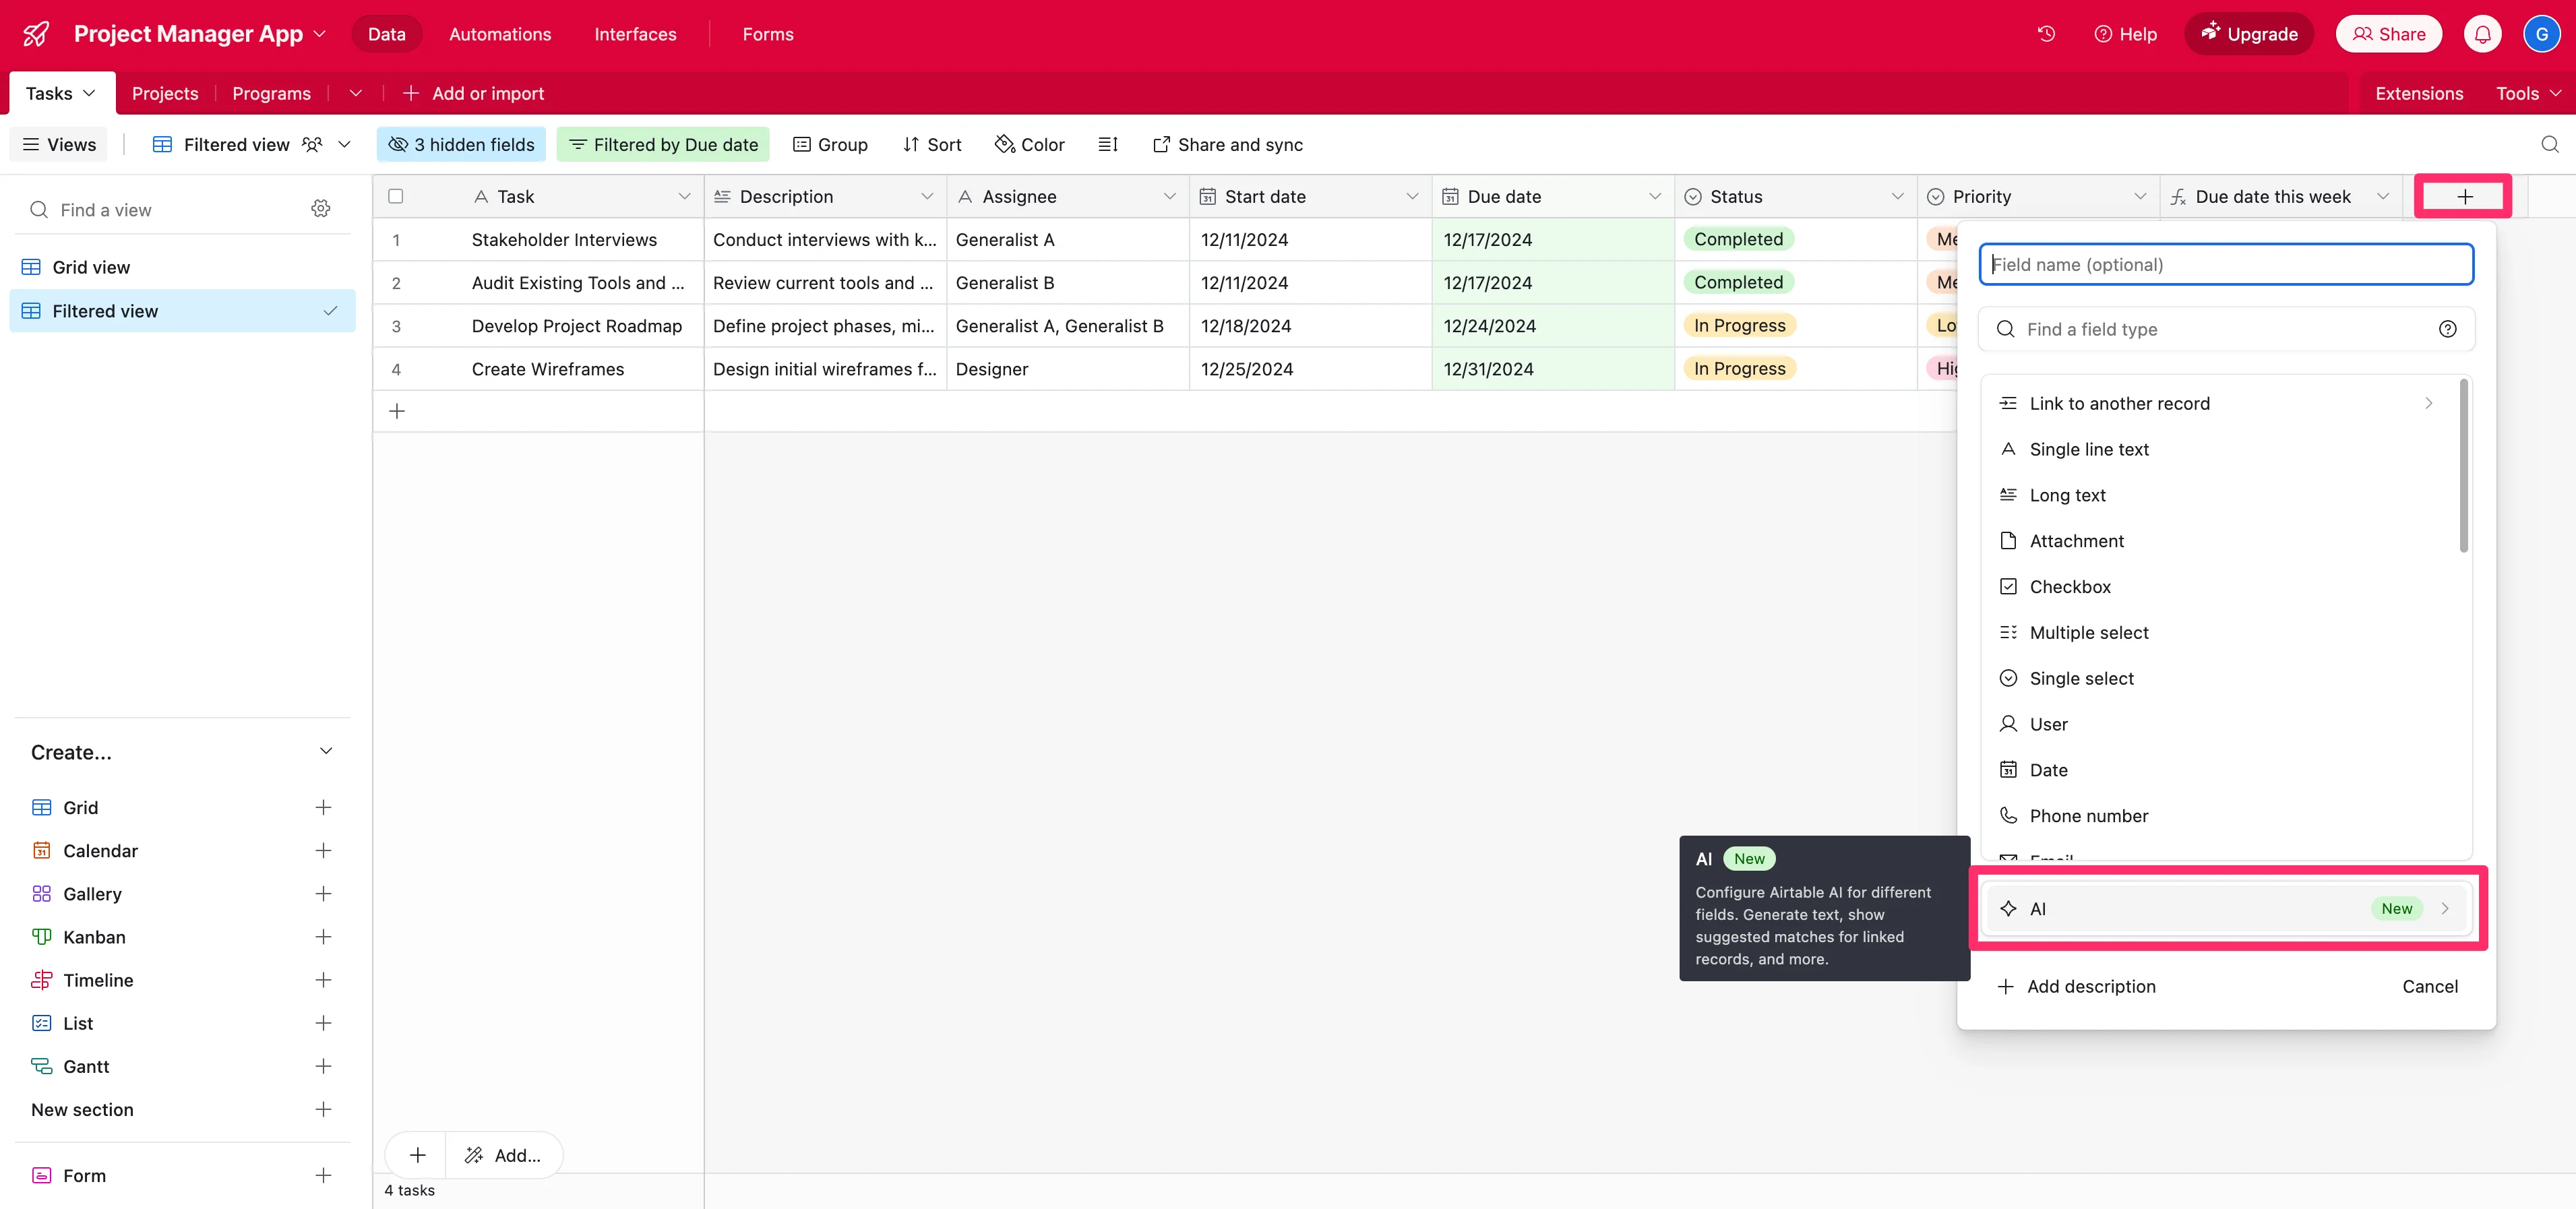The height and width of the screenshot is (1209, 2576).
Task: Toggle the select all rows checkbox
Action: click(x=396, y=197)
